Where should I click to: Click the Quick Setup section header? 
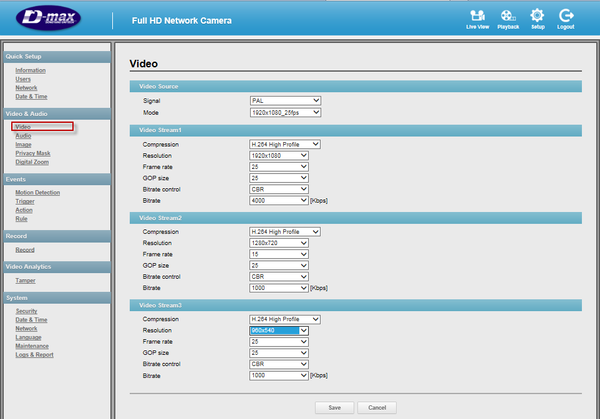[57, 57]
